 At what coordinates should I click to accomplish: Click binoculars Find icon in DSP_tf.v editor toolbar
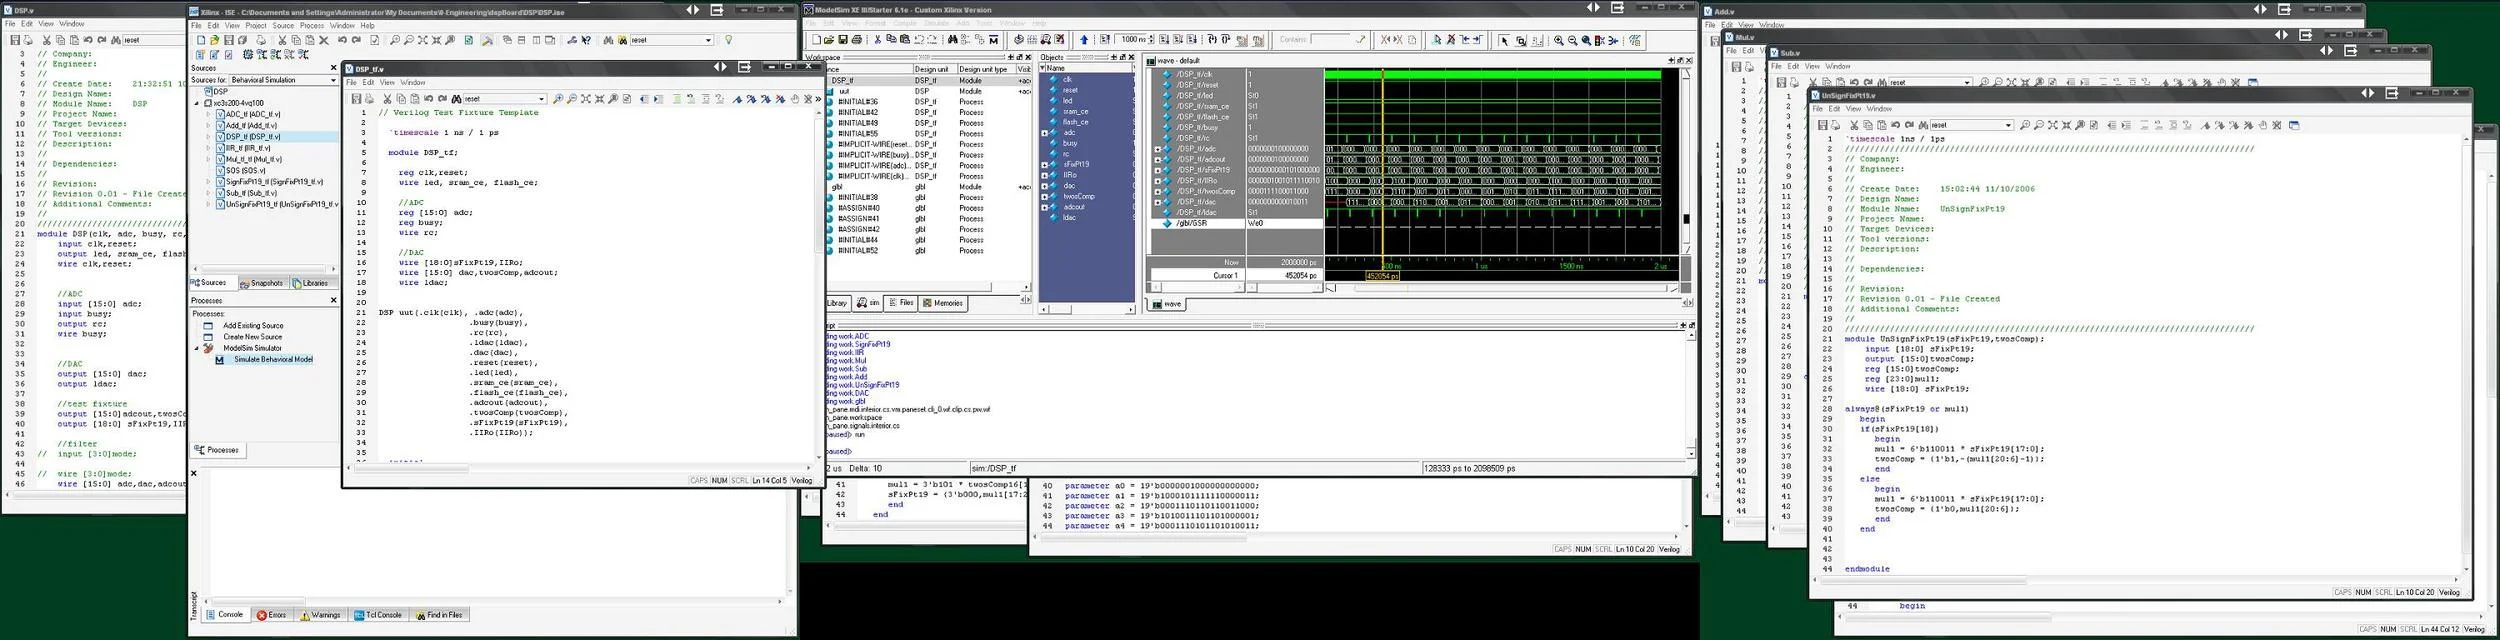point(456,99)
